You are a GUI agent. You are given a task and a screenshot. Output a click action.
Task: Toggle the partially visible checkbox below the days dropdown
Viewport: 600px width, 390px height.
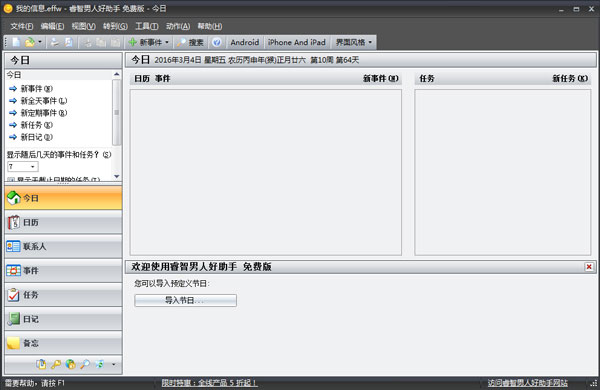point(11,179)
